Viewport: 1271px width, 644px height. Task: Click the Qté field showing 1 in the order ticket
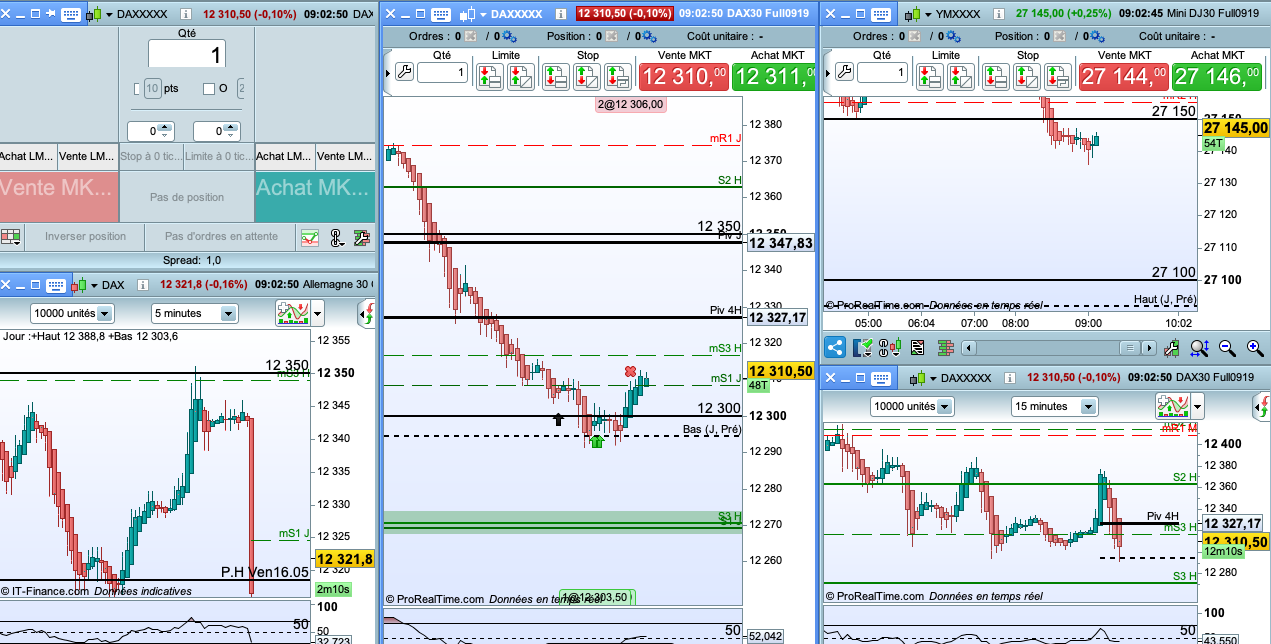pyautogui.click(x=188, y=54)
